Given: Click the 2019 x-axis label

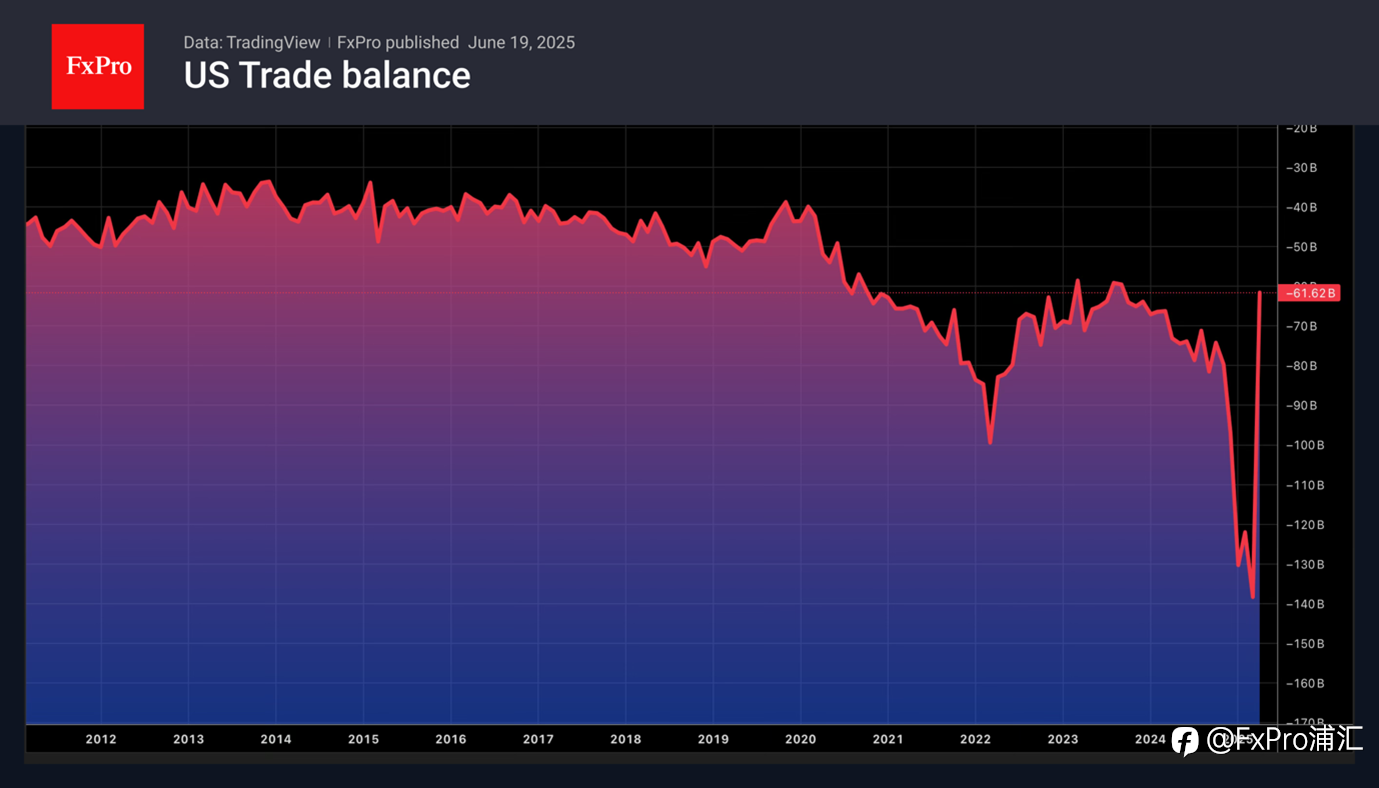Looking at the screenshot, I should (x=713, y=739).
